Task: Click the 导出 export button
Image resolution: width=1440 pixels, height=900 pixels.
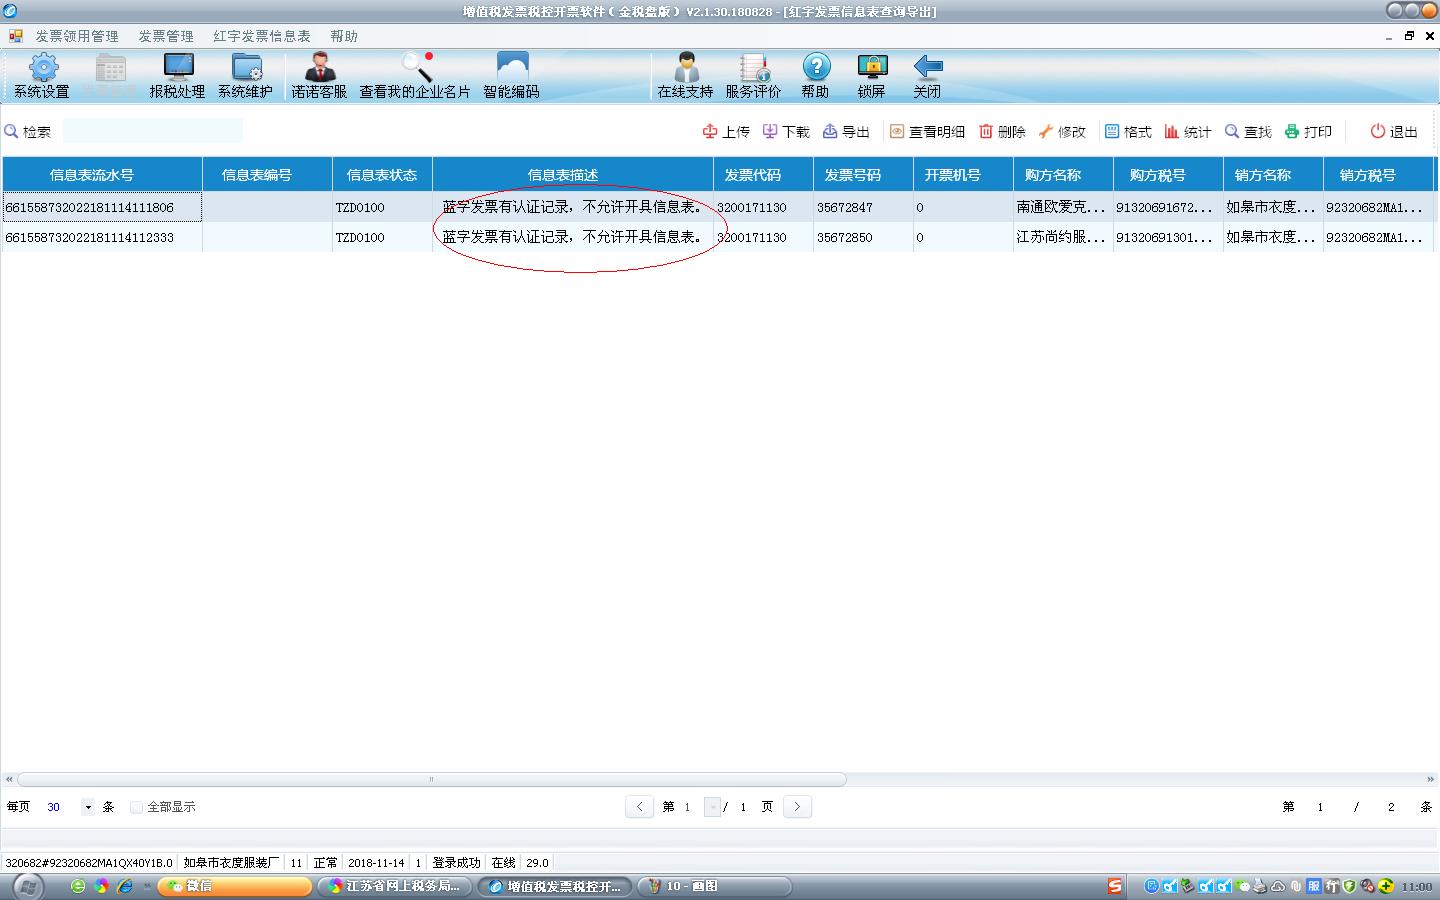Action: point(846,132)
